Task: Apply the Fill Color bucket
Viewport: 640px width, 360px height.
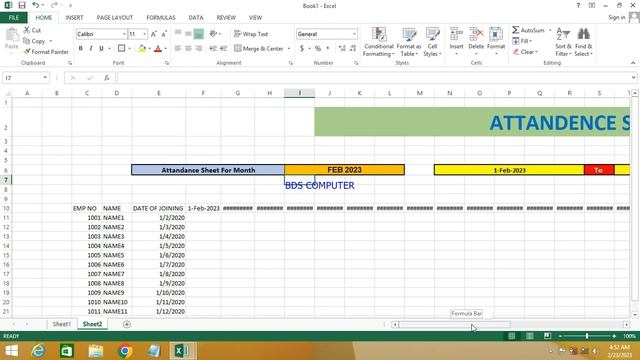Action: 142,49
